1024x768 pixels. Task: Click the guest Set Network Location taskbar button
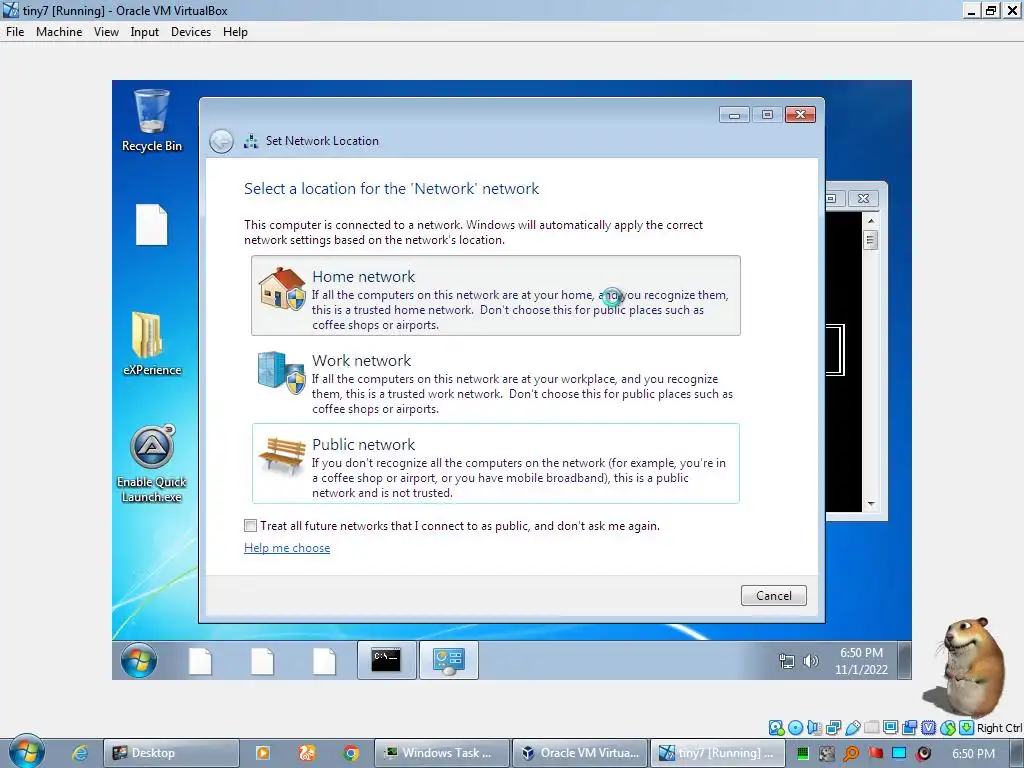point(449,660)
